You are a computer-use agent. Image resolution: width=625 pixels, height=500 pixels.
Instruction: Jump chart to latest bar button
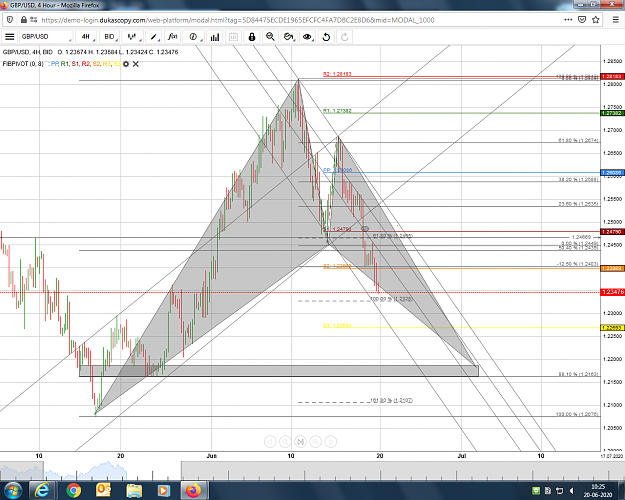pos(300,441)
